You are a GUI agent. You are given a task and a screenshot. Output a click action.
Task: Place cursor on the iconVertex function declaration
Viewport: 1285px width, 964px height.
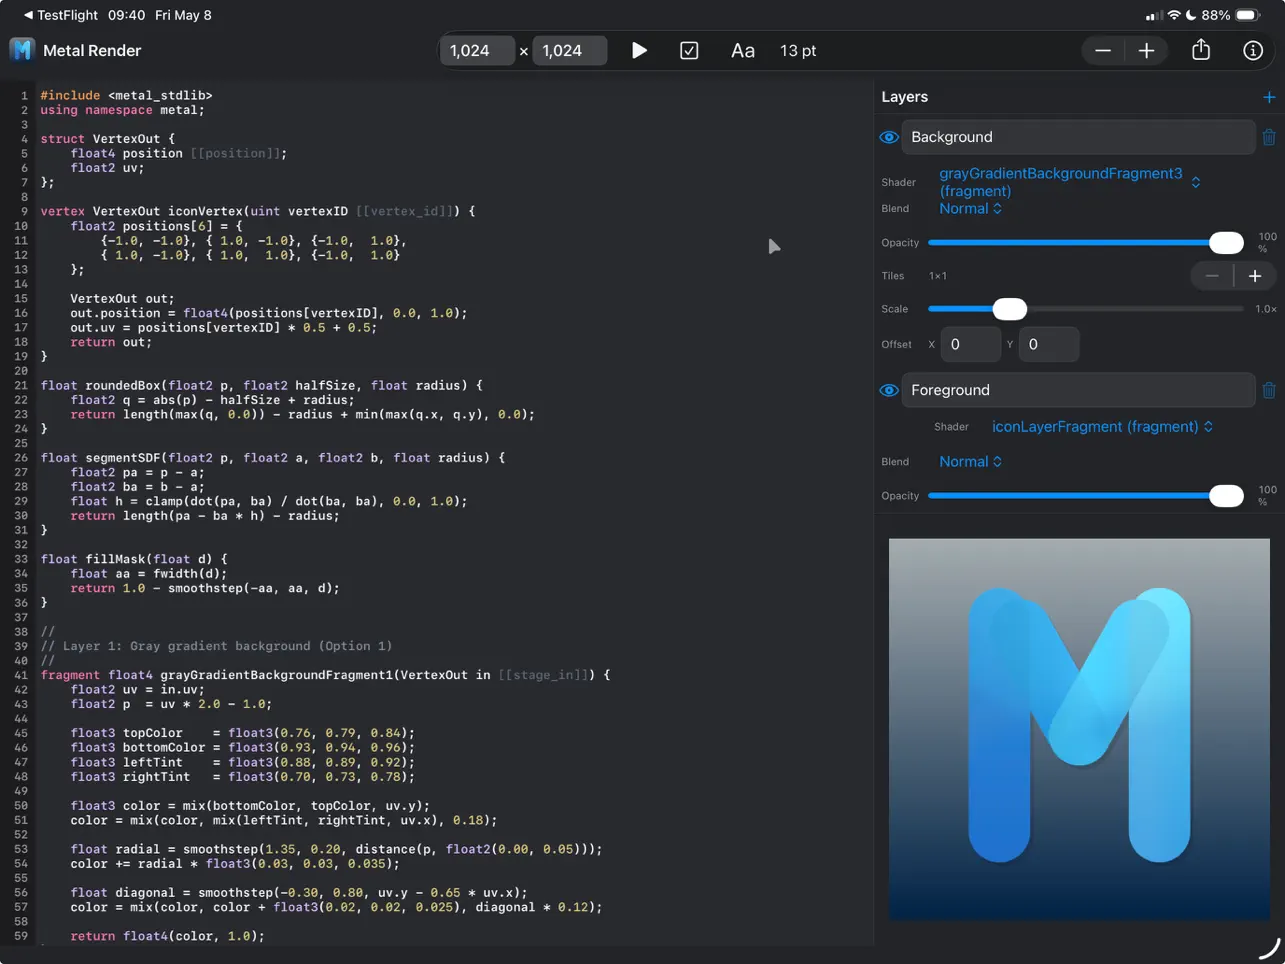(258, 211)
